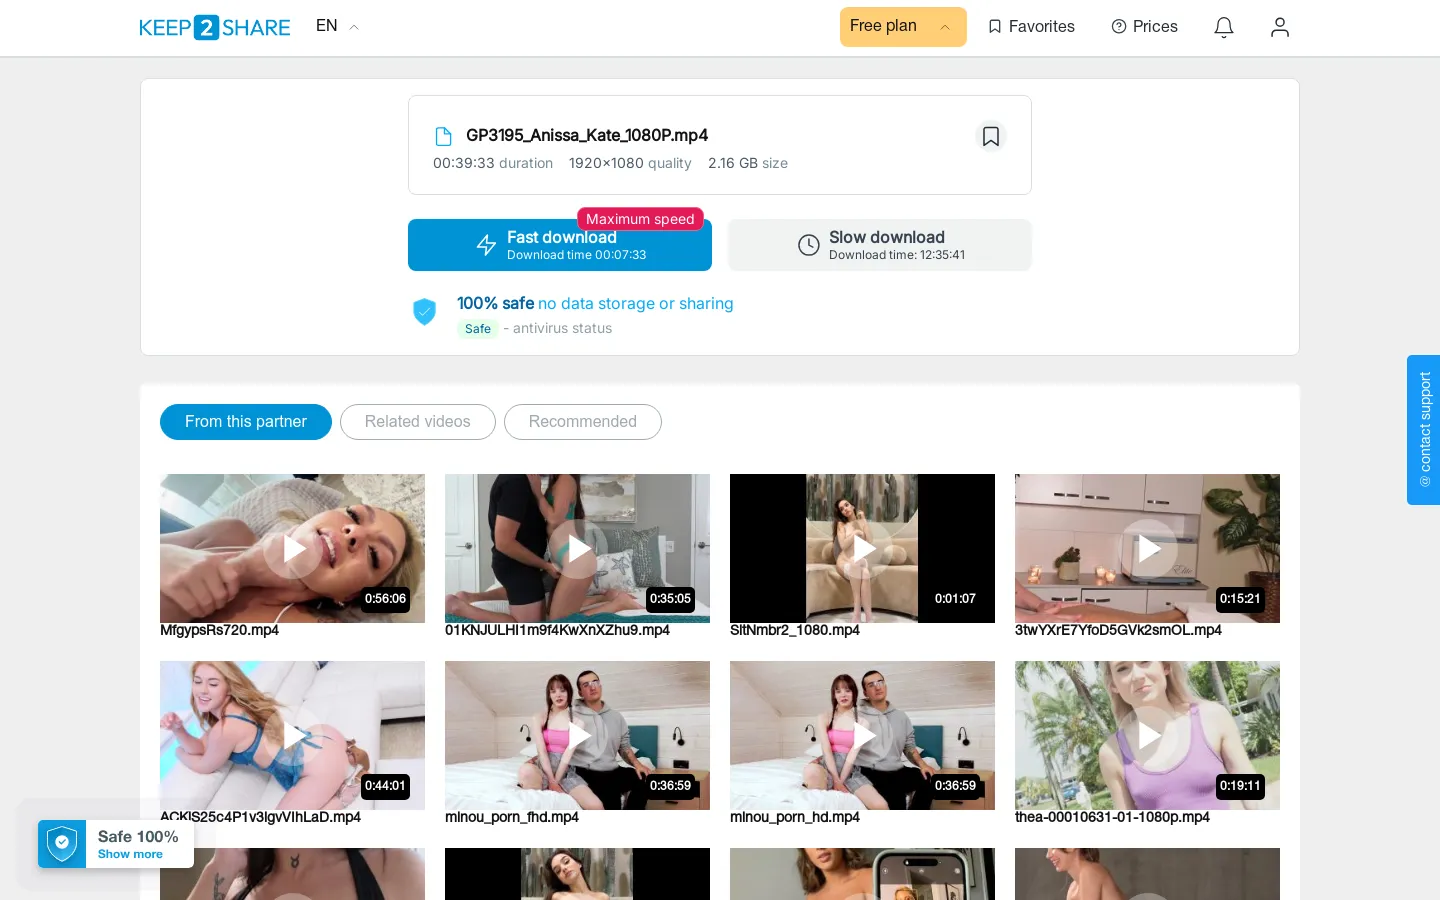
Task: Click Show more in Safe widget
Action: (x=130, y=854)
